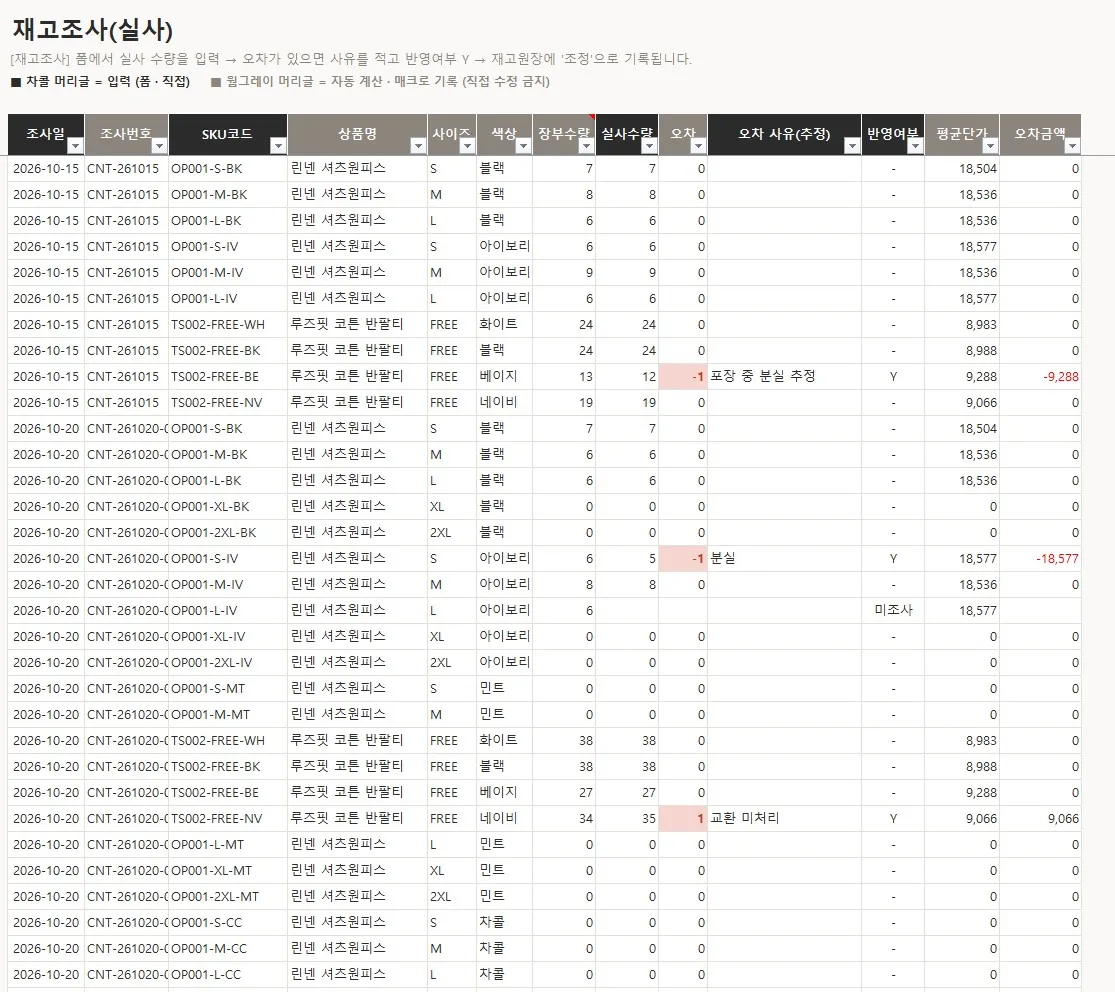1115x992 pixels.
Task: Open the 색상 column filter dropdown
Action: point(523,146)
